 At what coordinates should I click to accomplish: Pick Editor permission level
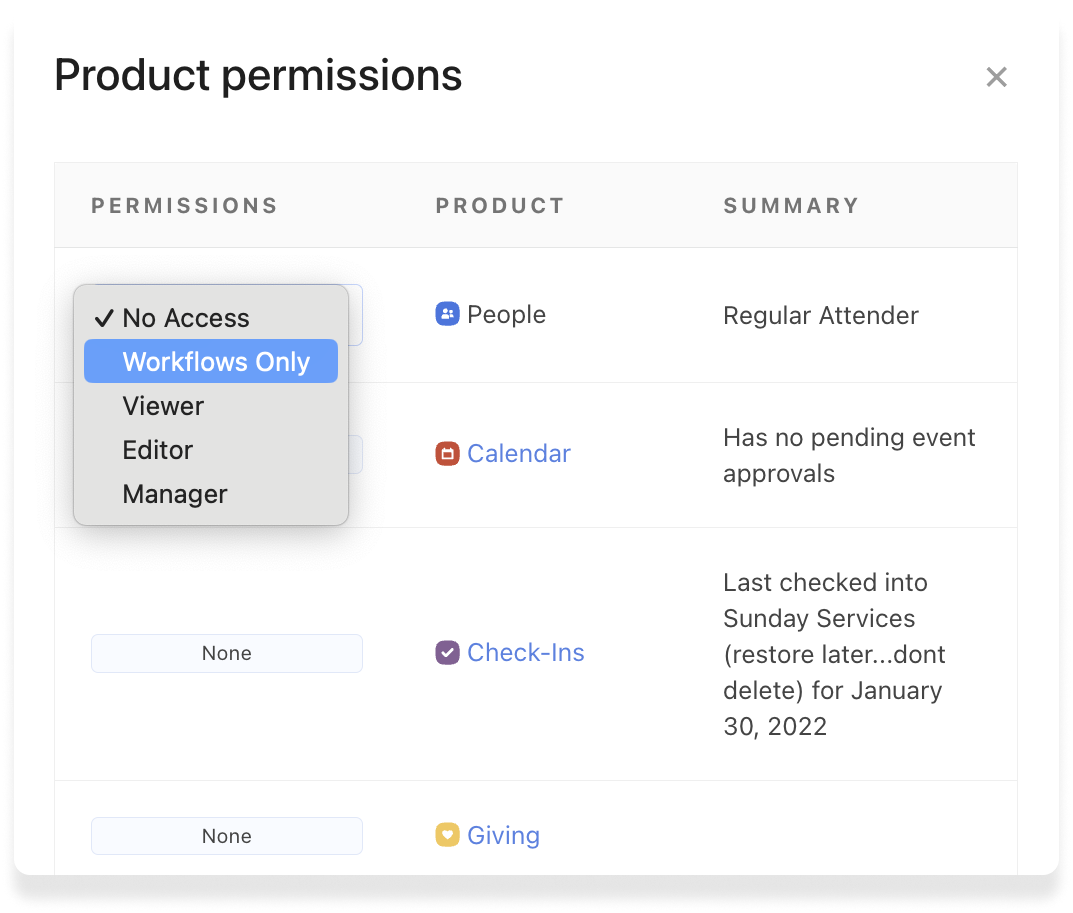pyautogui.click(x=158, y=450)
